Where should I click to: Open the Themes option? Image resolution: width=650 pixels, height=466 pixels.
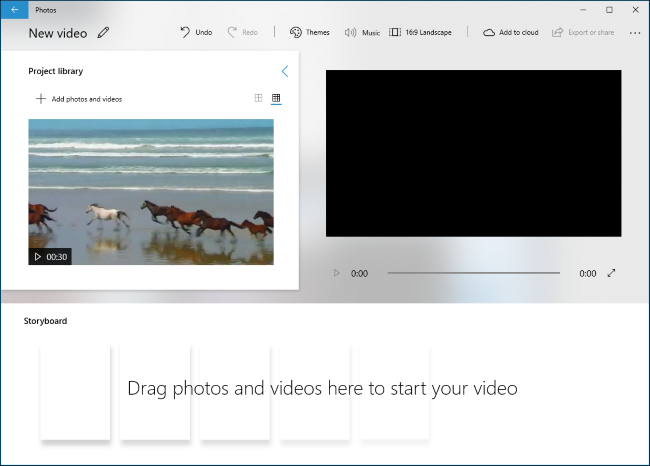[x=310, y=32]
